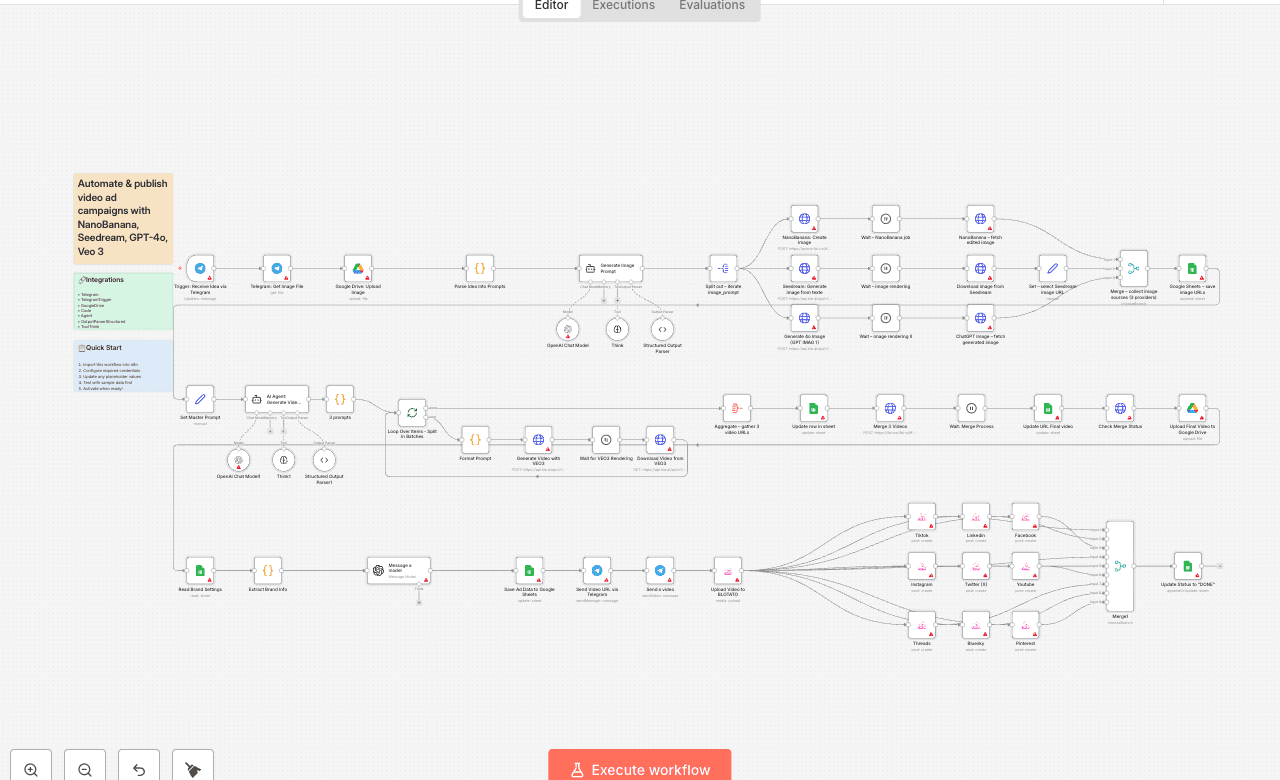
Task: Select the "Loop Over Items - Split in Batches" node
Action: coord(411,412)
